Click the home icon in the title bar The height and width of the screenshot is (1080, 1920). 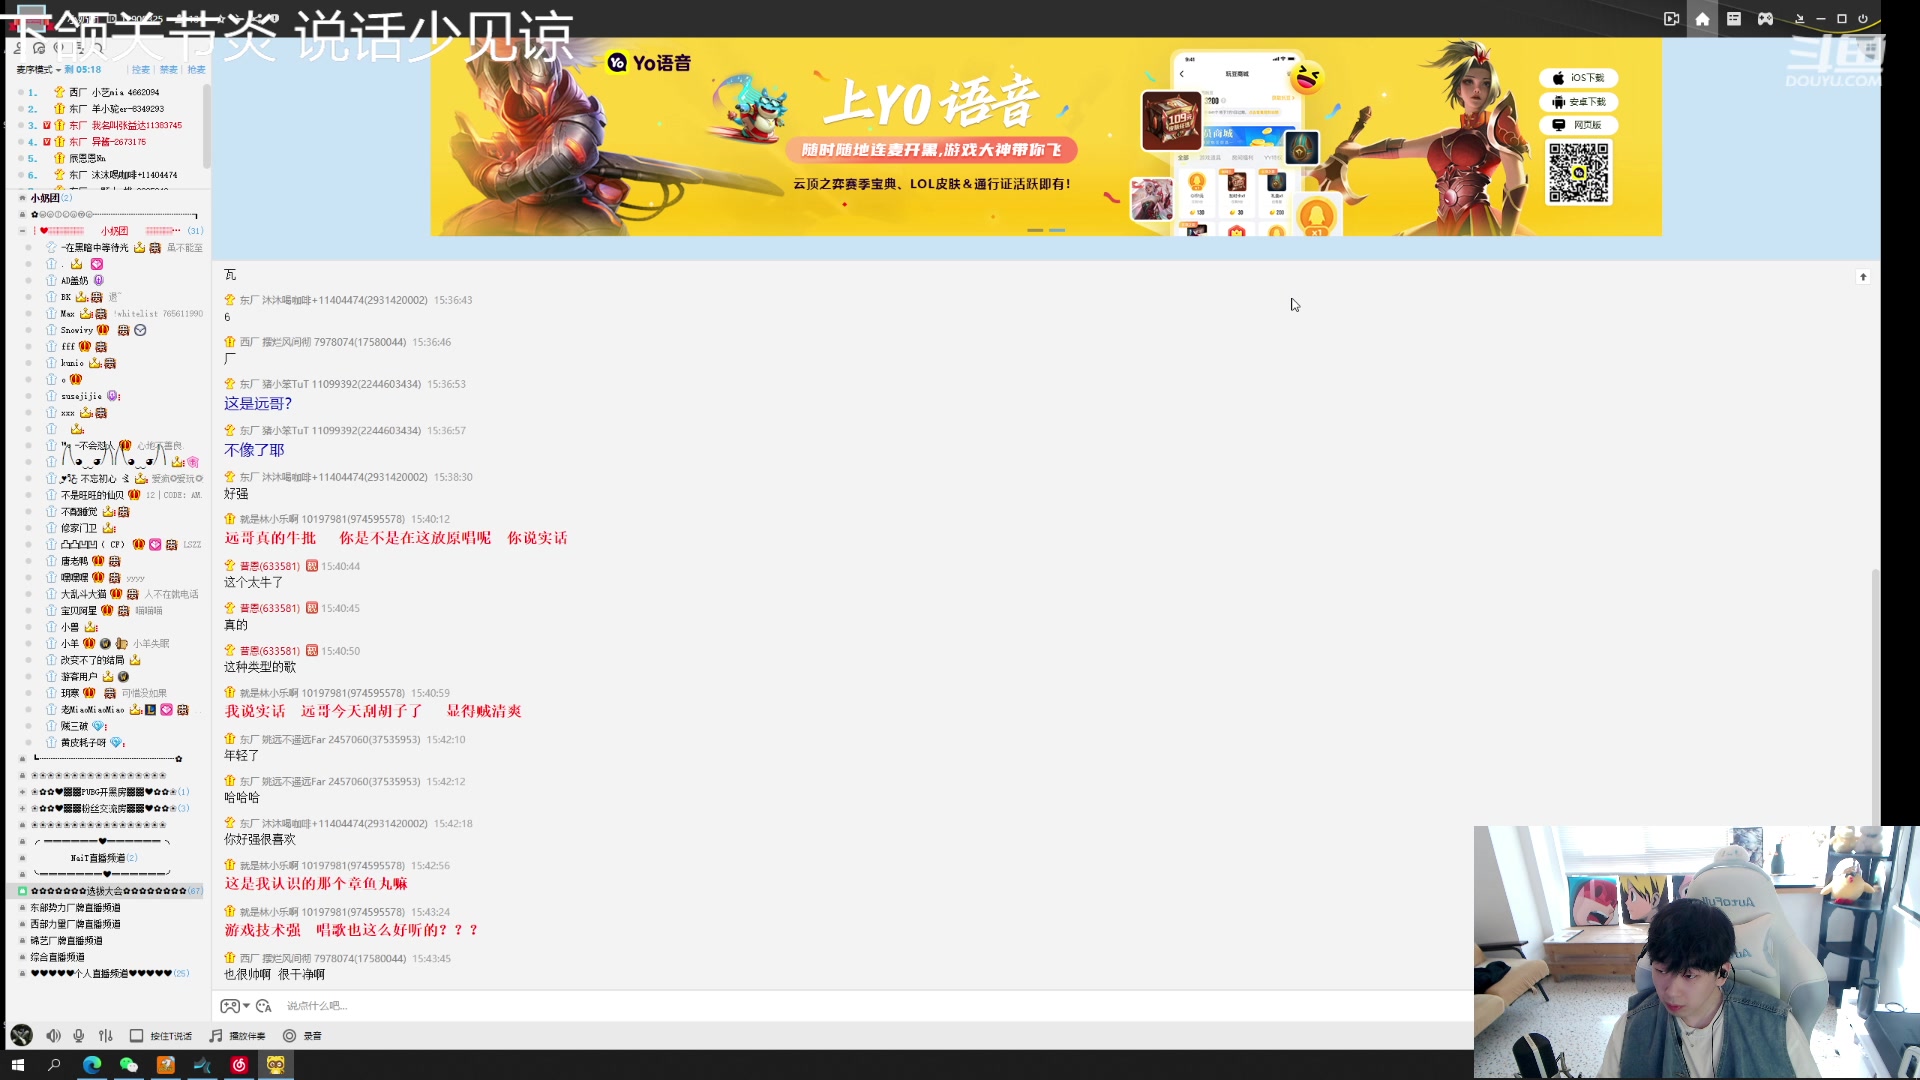(1703, 18)
